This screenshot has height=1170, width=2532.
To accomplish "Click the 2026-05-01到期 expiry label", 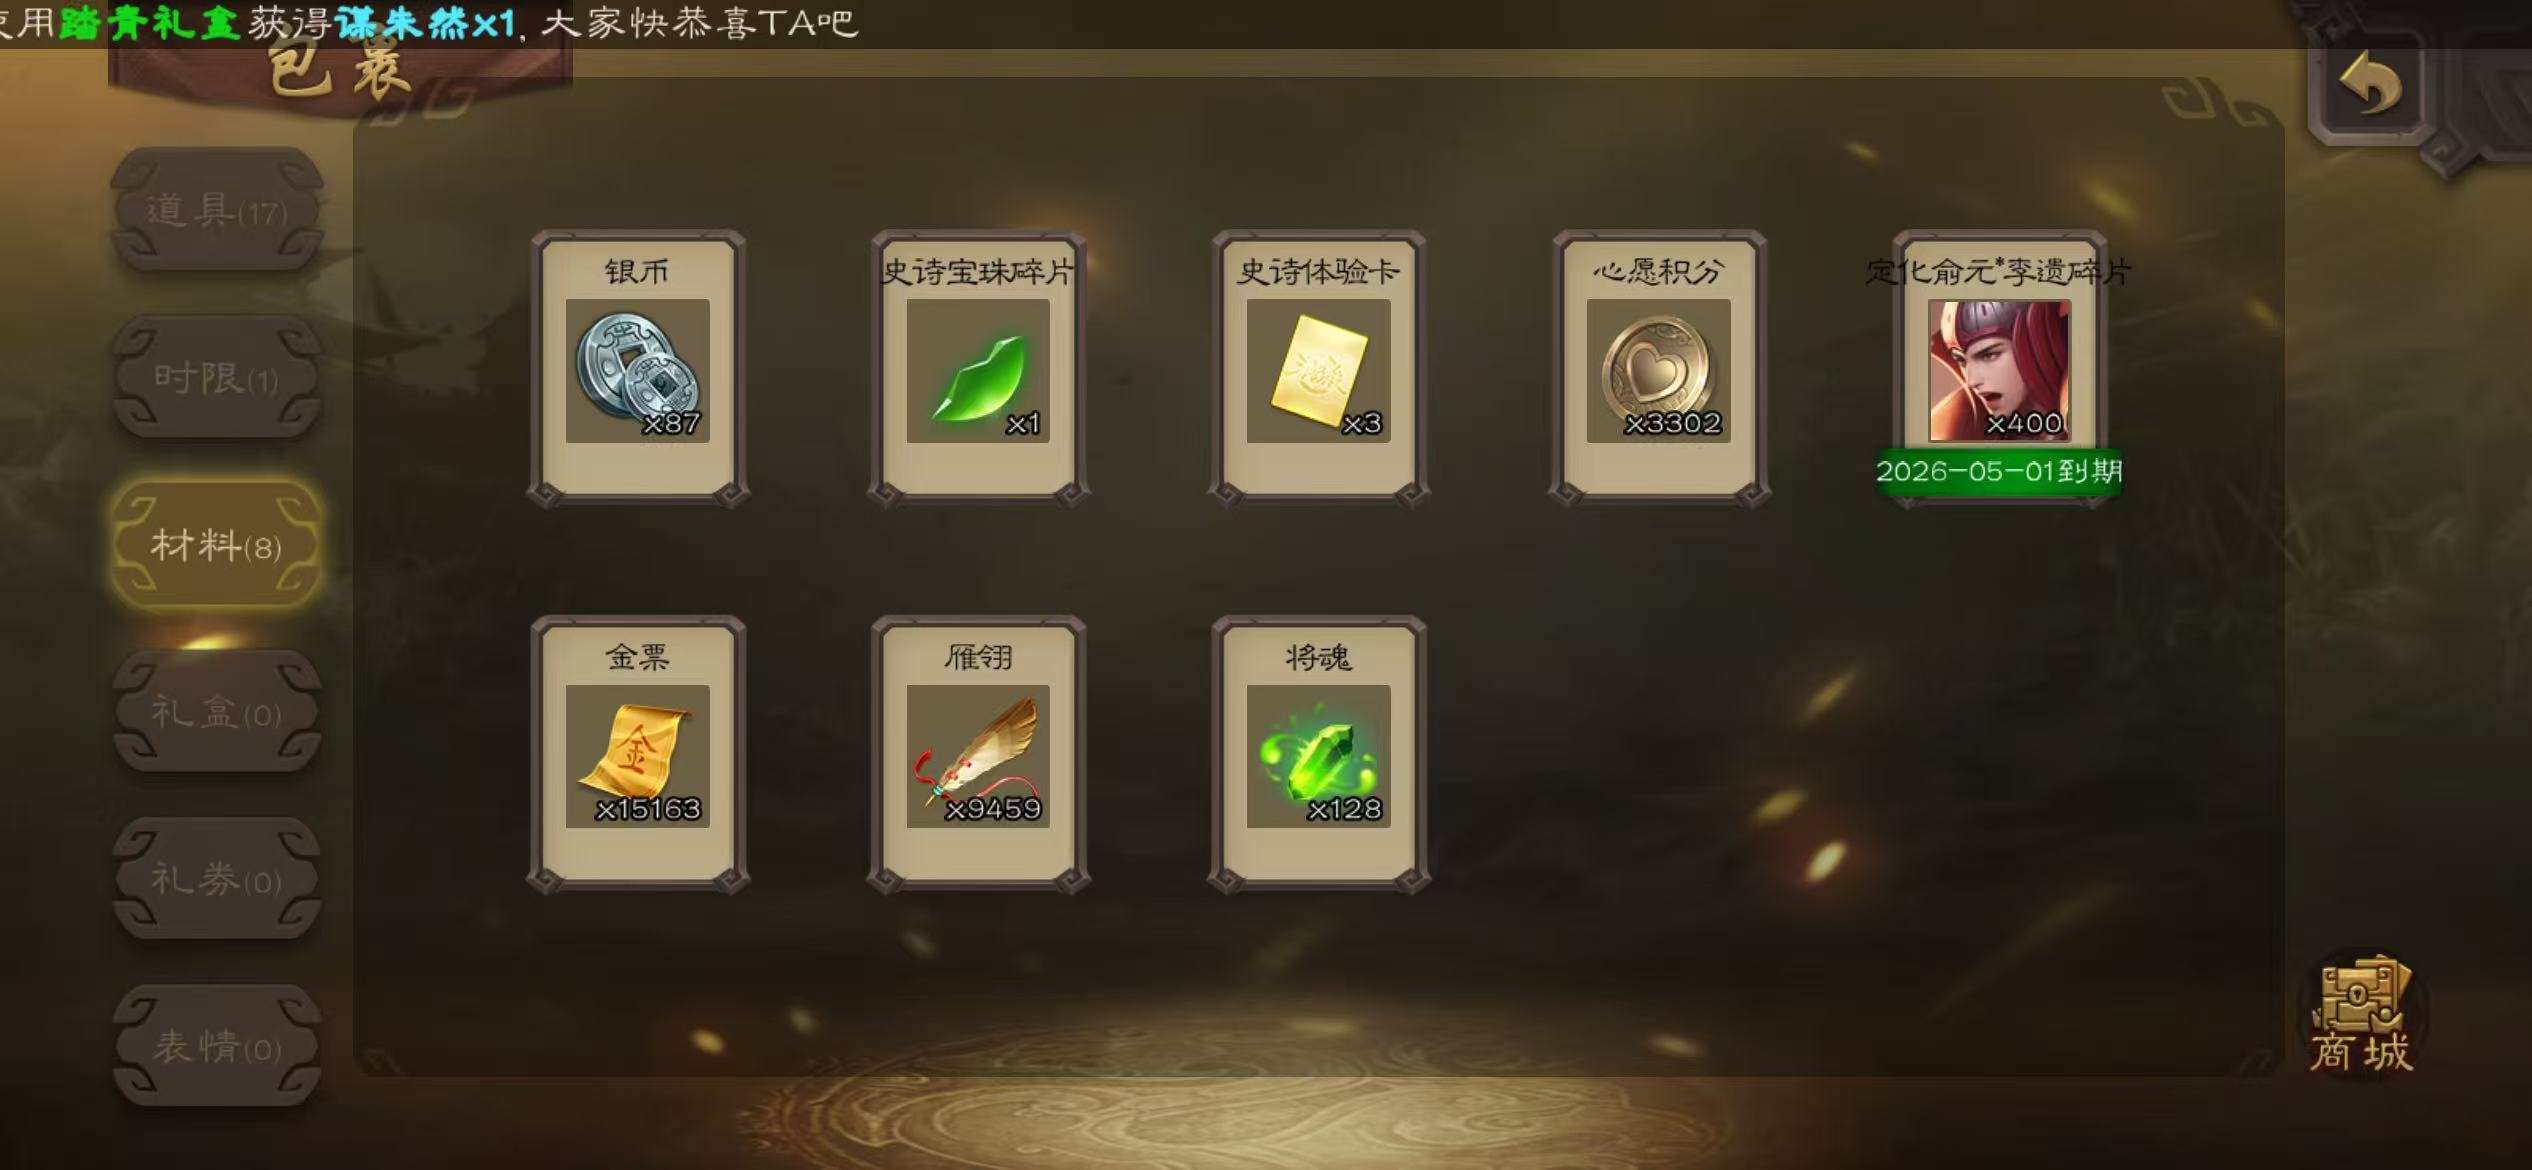I will coord(1998,471).
